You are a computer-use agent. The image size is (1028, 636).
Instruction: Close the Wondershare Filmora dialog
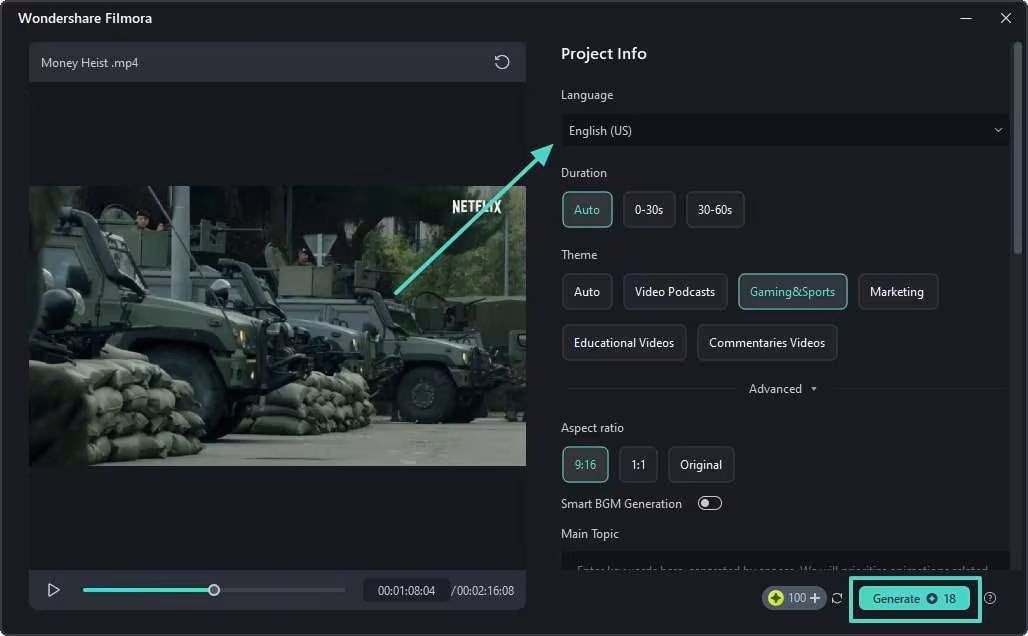(x=1006, y=18)
